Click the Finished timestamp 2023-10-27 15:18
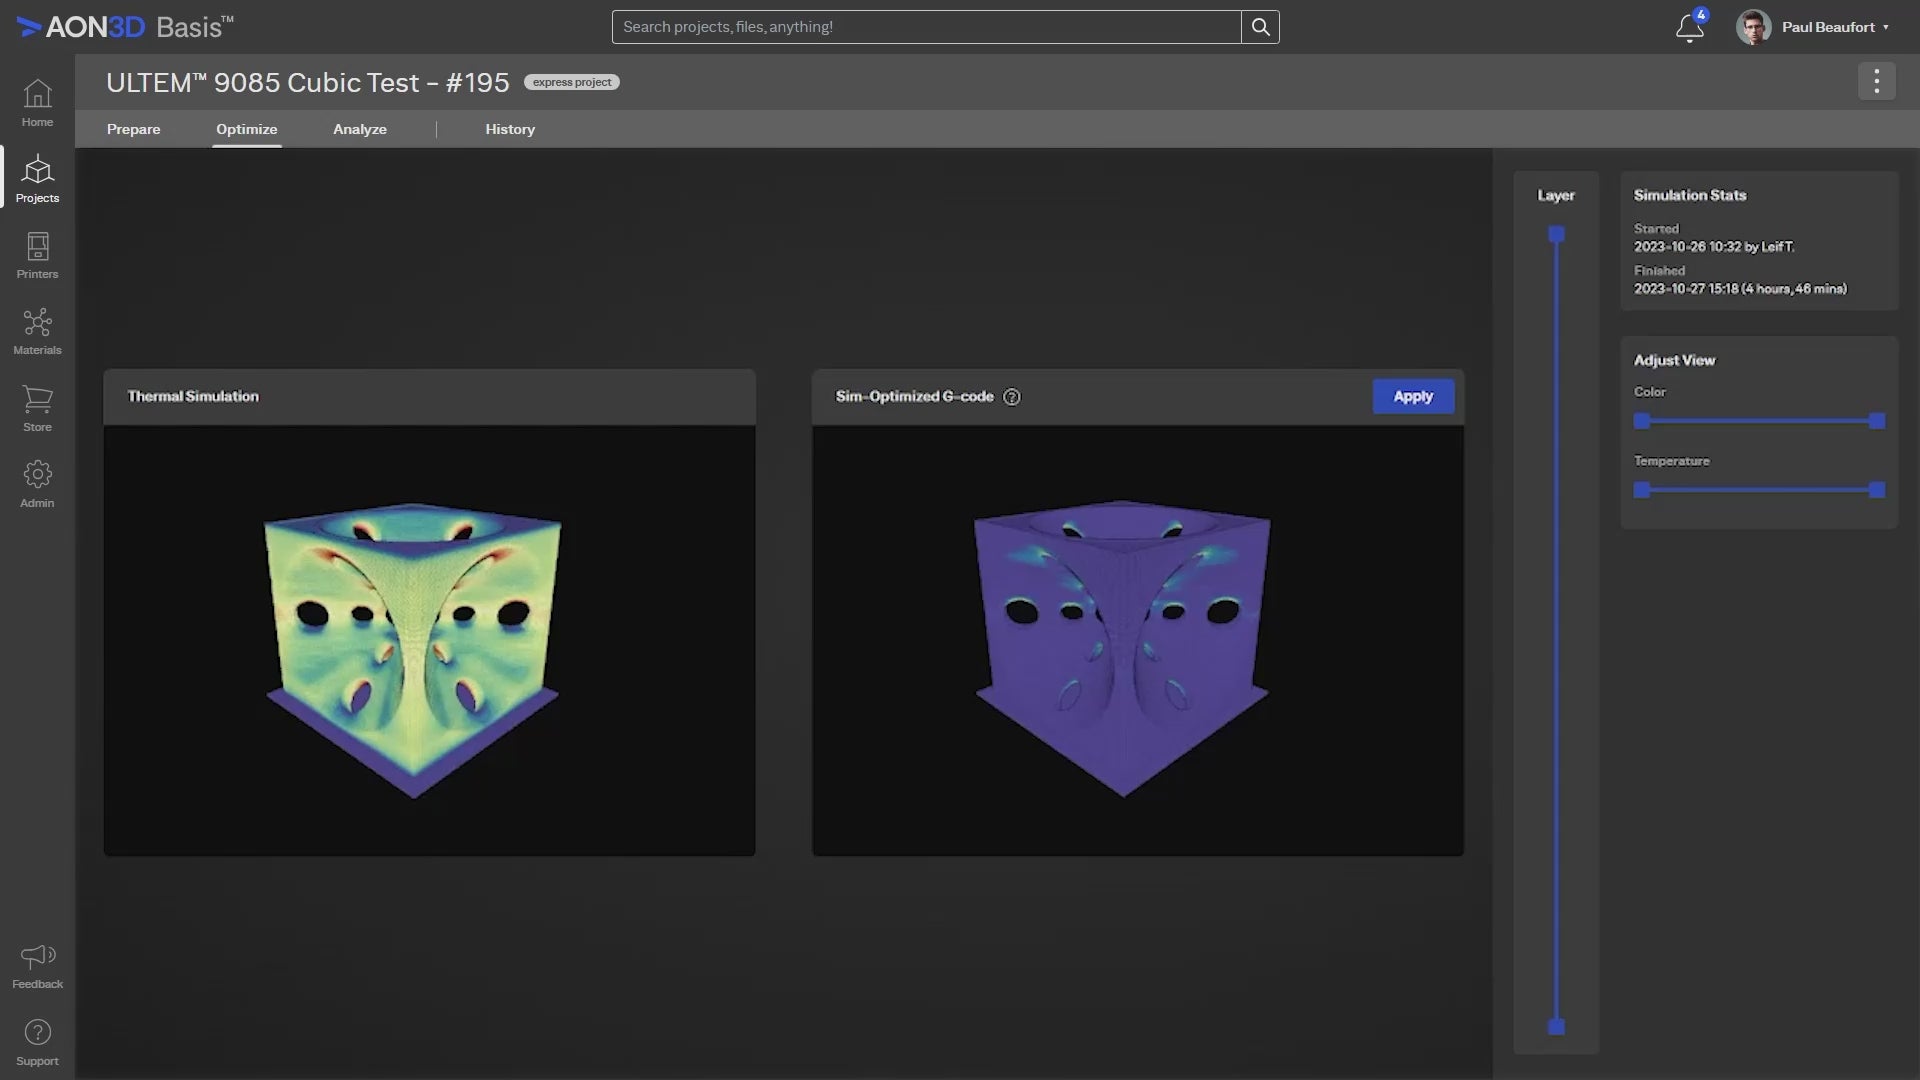This screenshot has width=1920, height=1080. click(x=1740, y=288)
